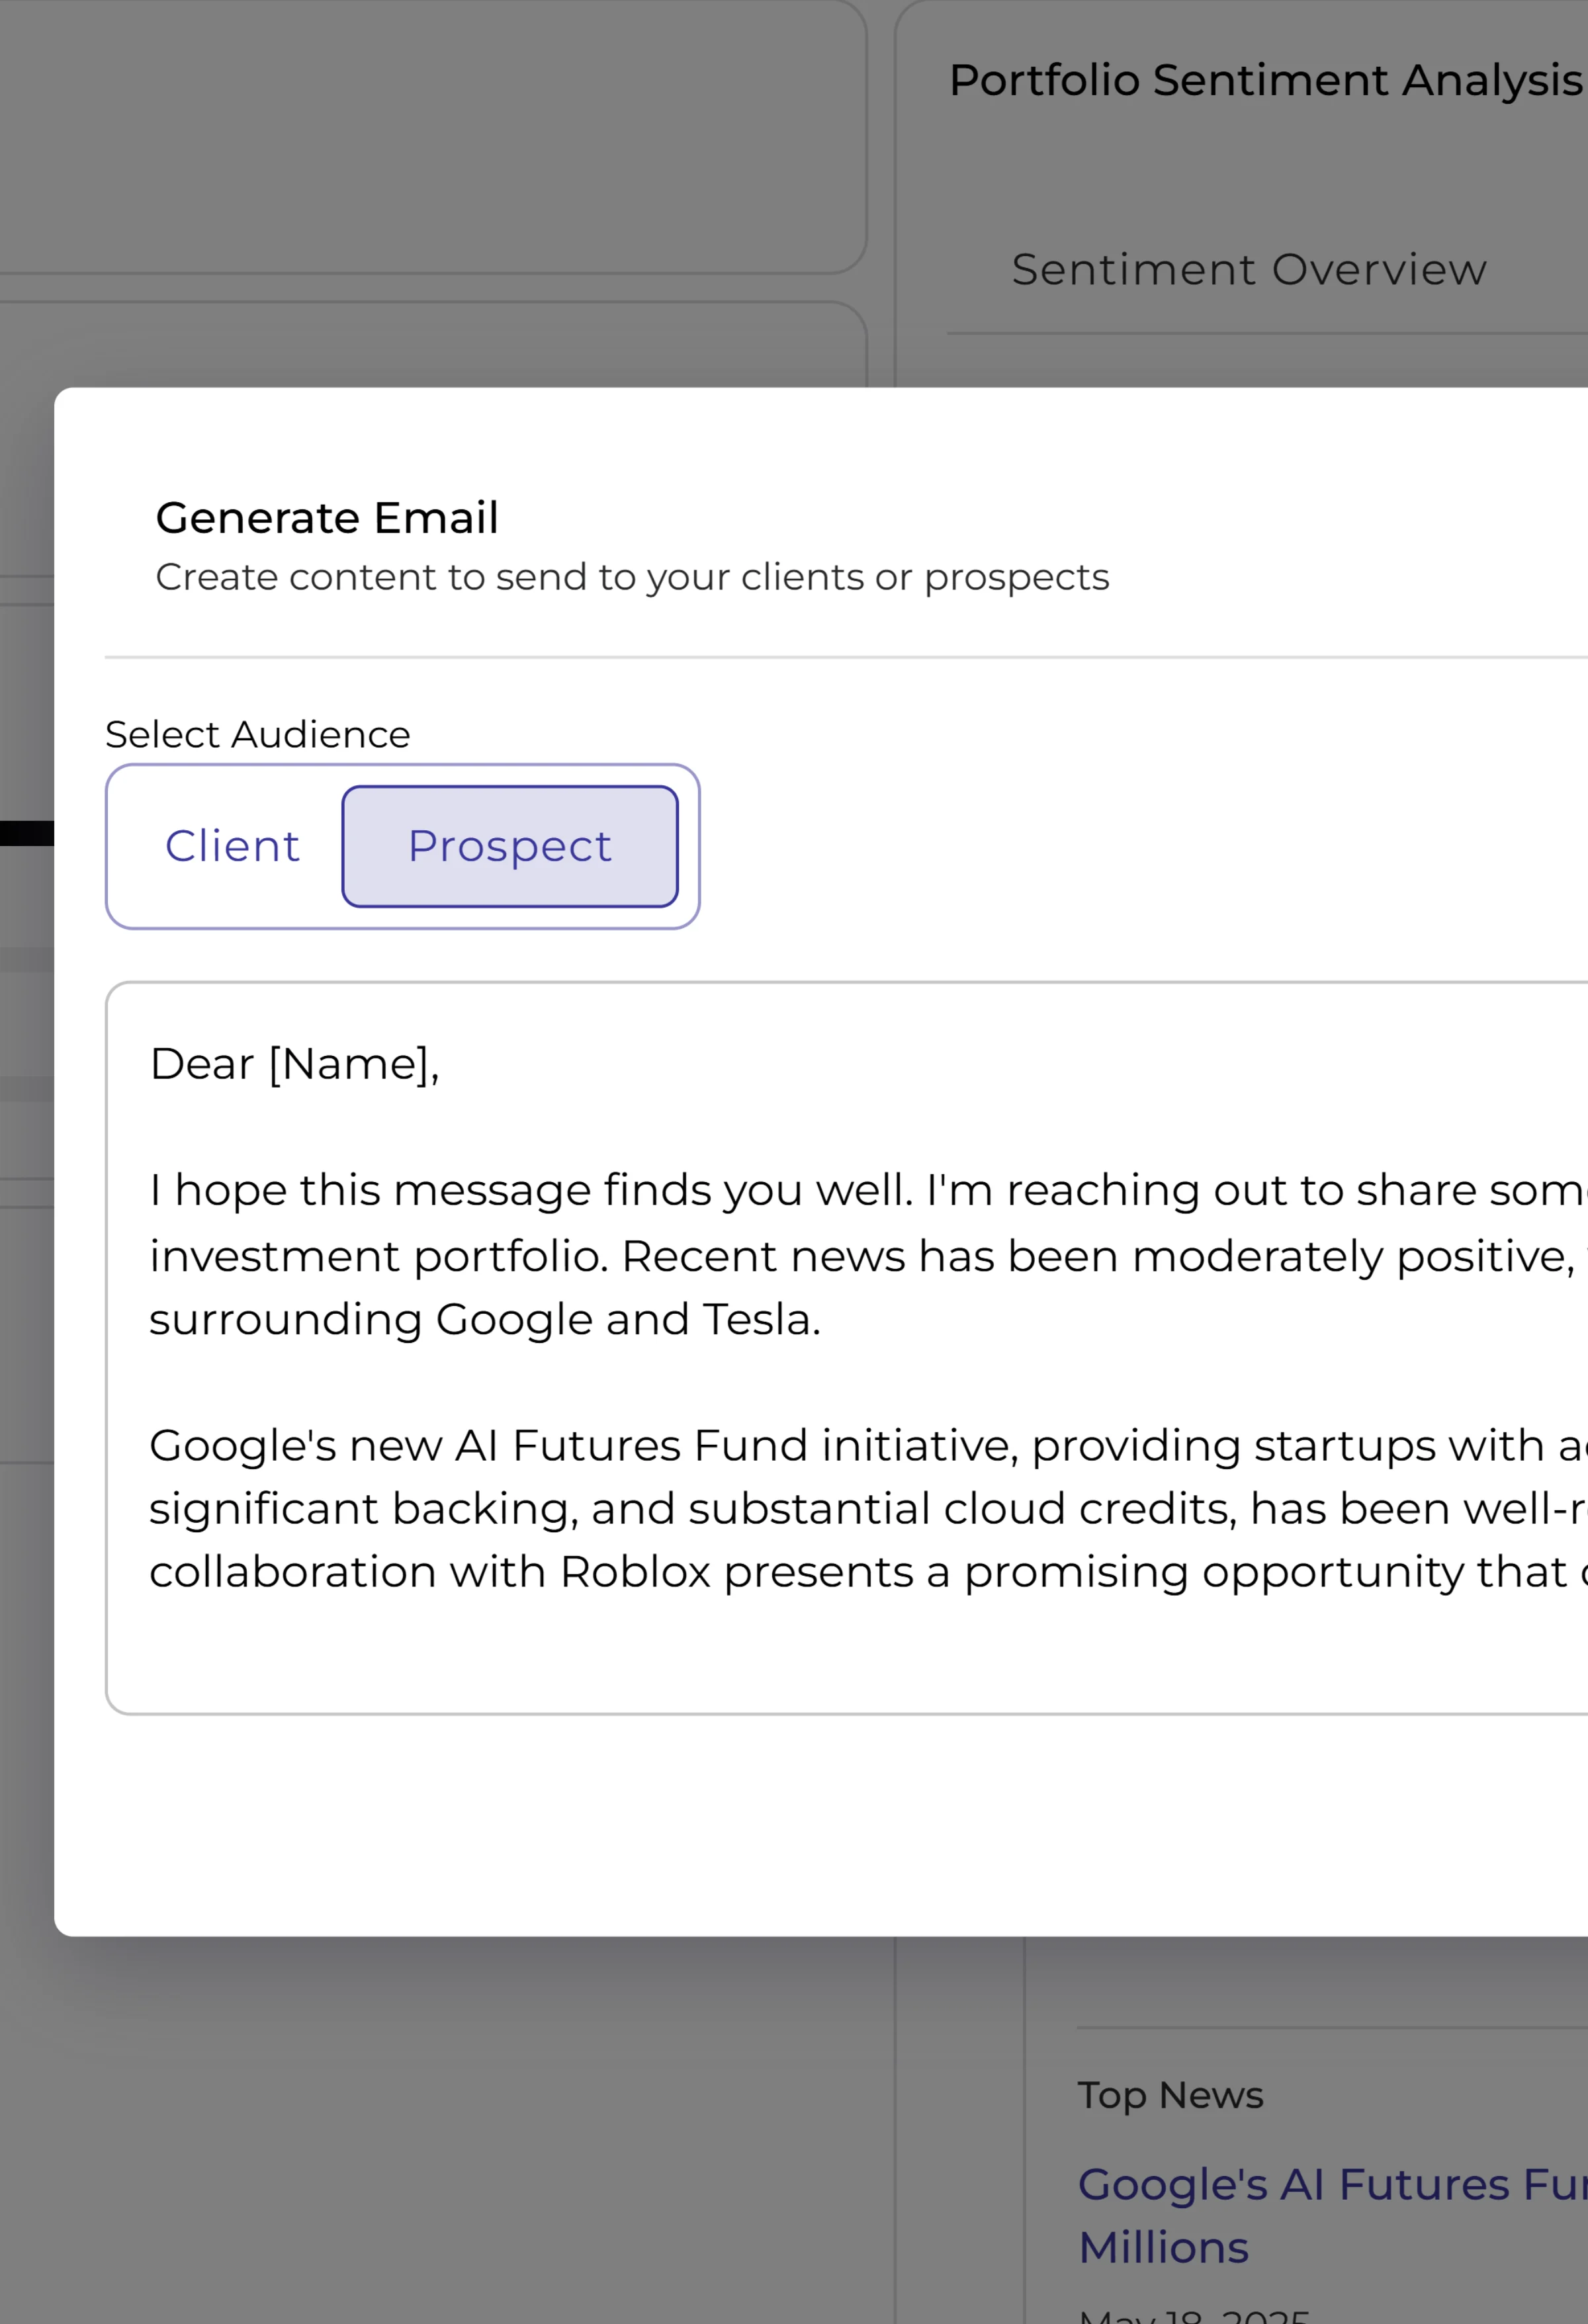Click the Generate Email dialog title
This screenshot has width=1588, height=2324.
[x=327, y=518]
